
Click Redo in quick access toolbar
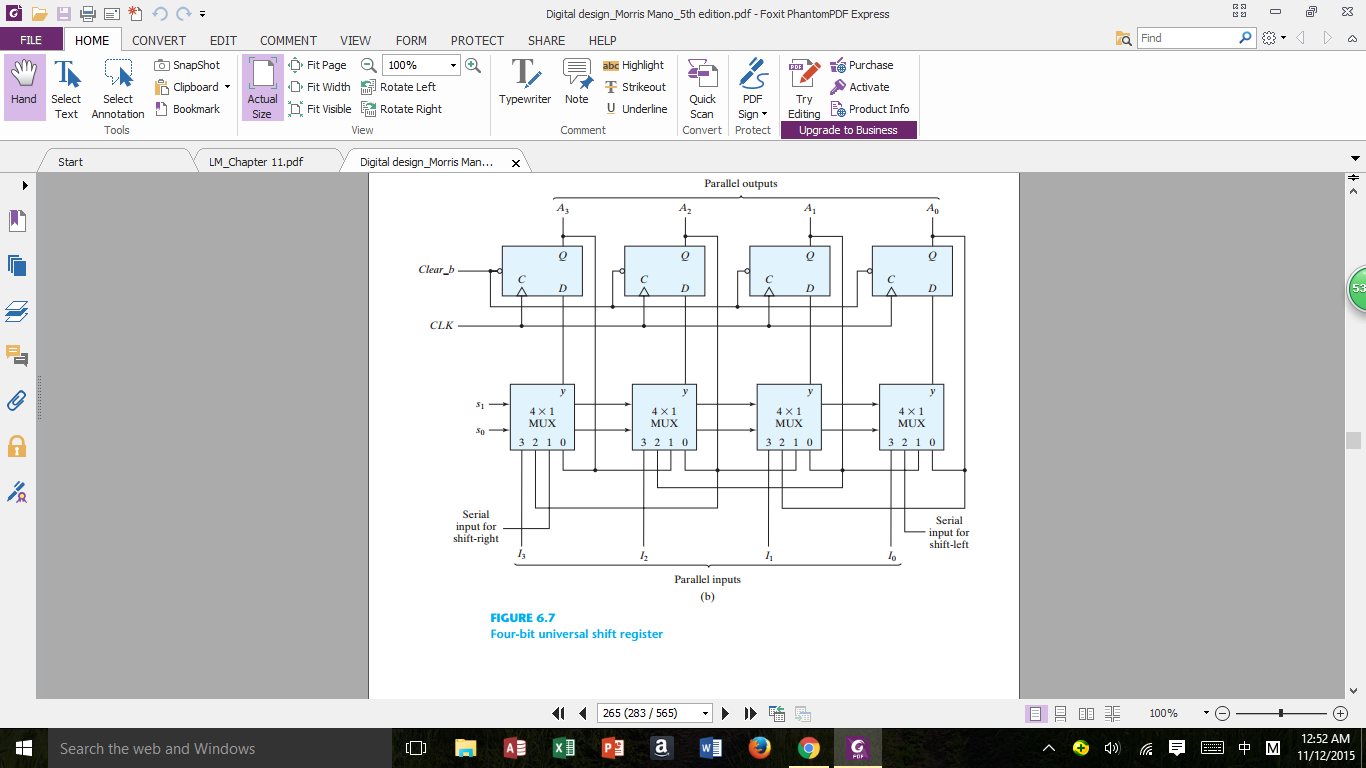(x=183, y=14)
